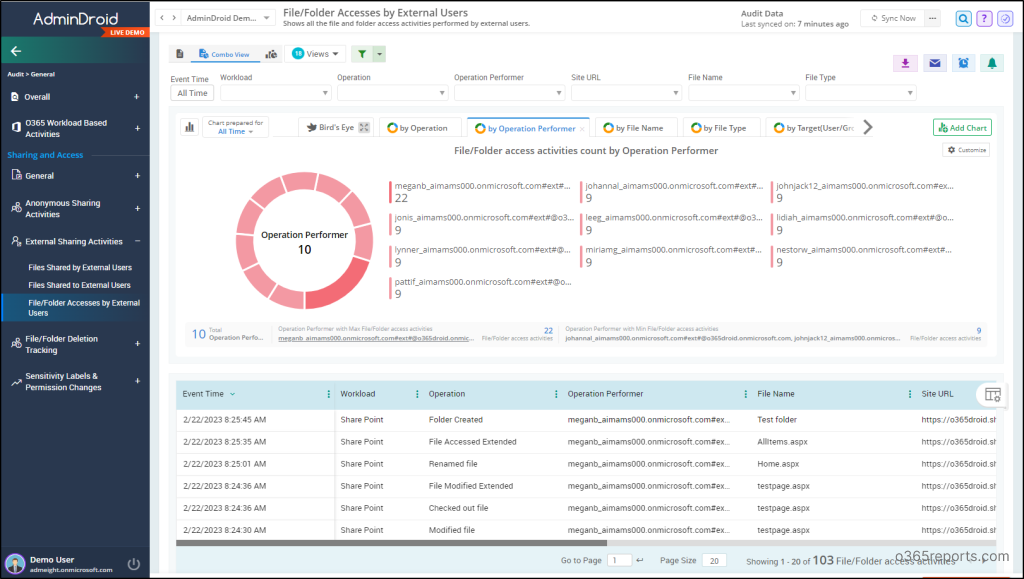Expand O365 Workload Based Activities section
Viewport: 1024px width, 579px height.
tap(137, 129)
